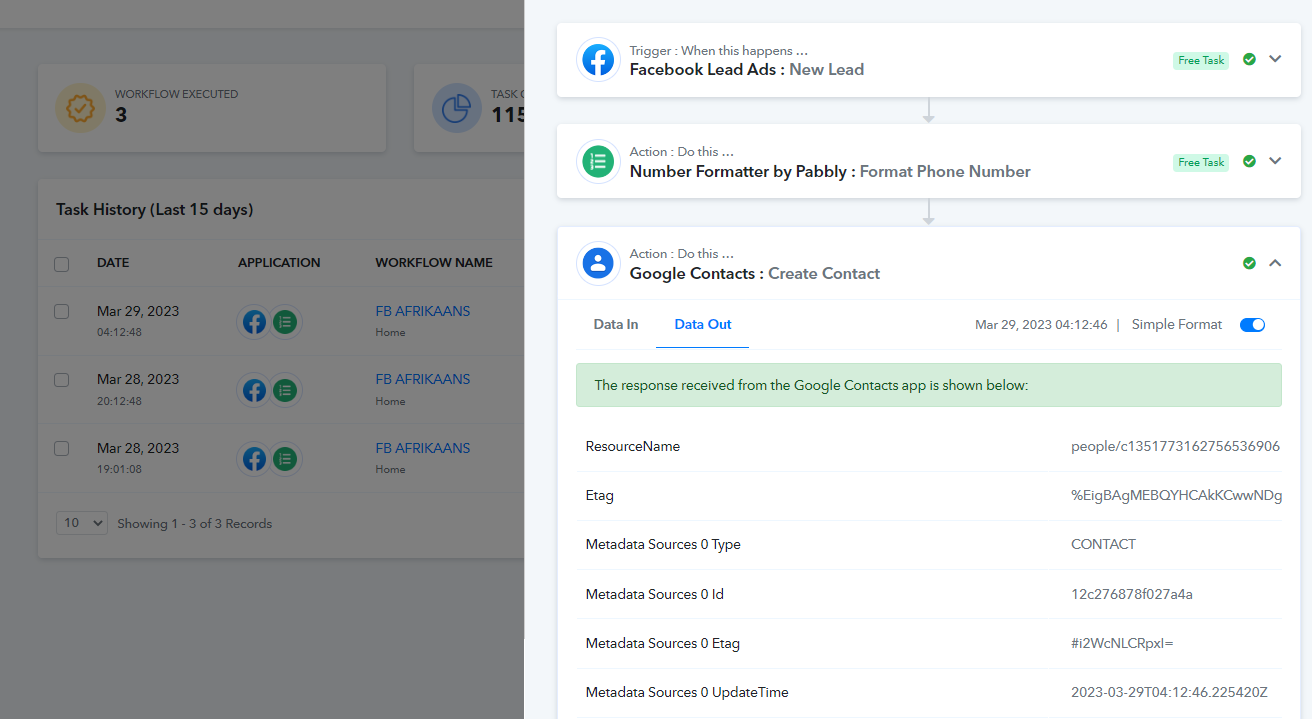Click the Facebook Lead Ads : New Lead title
The height and width of the screenshot is (719, 1312).
(747, 69)
